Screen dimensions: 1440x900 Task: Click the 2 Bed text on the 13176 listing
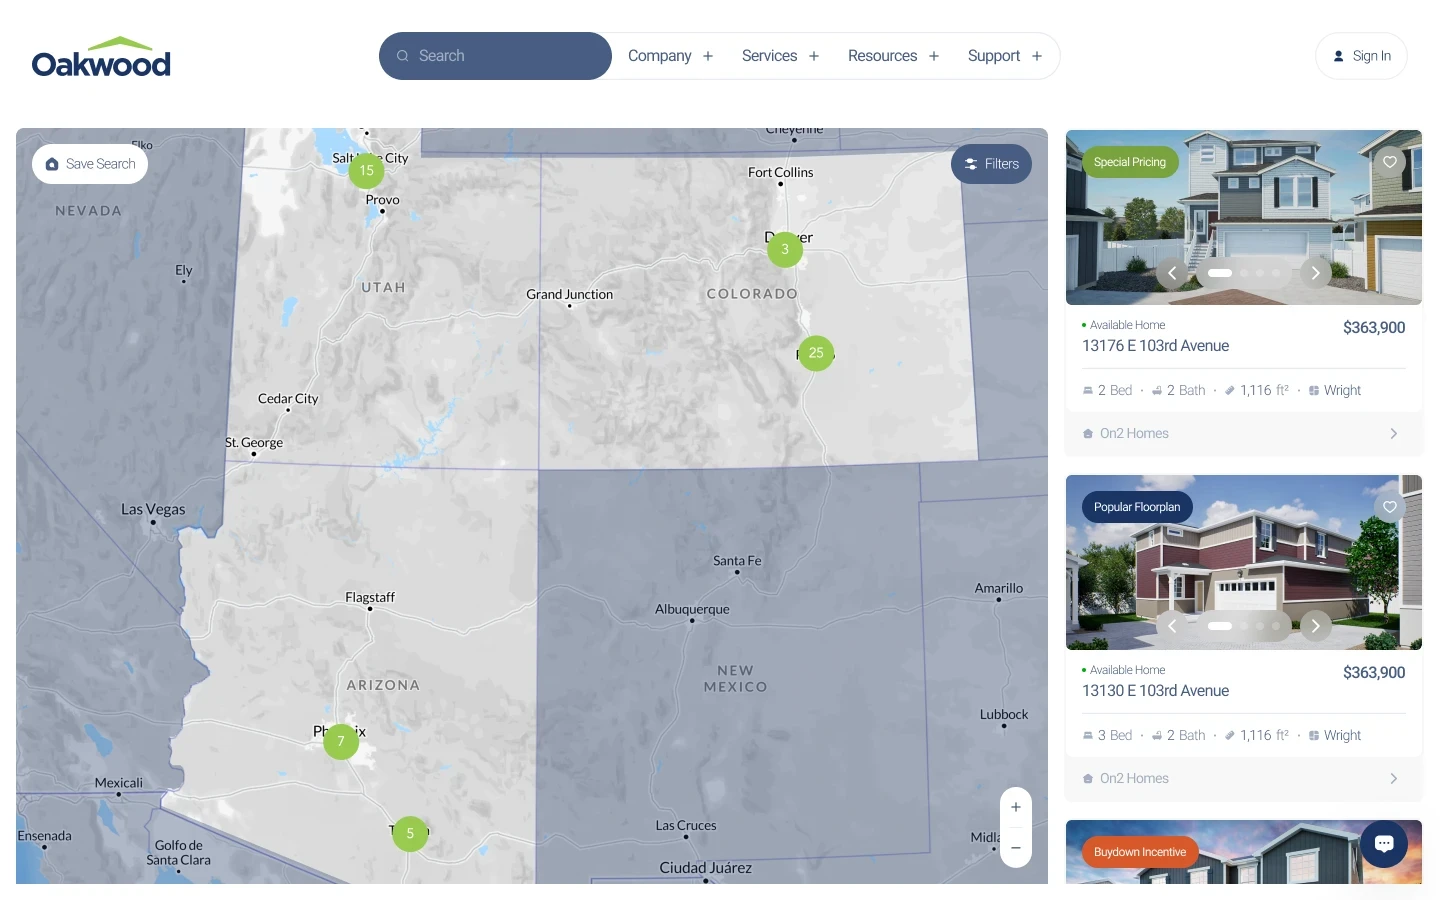tap(1115, 391)
